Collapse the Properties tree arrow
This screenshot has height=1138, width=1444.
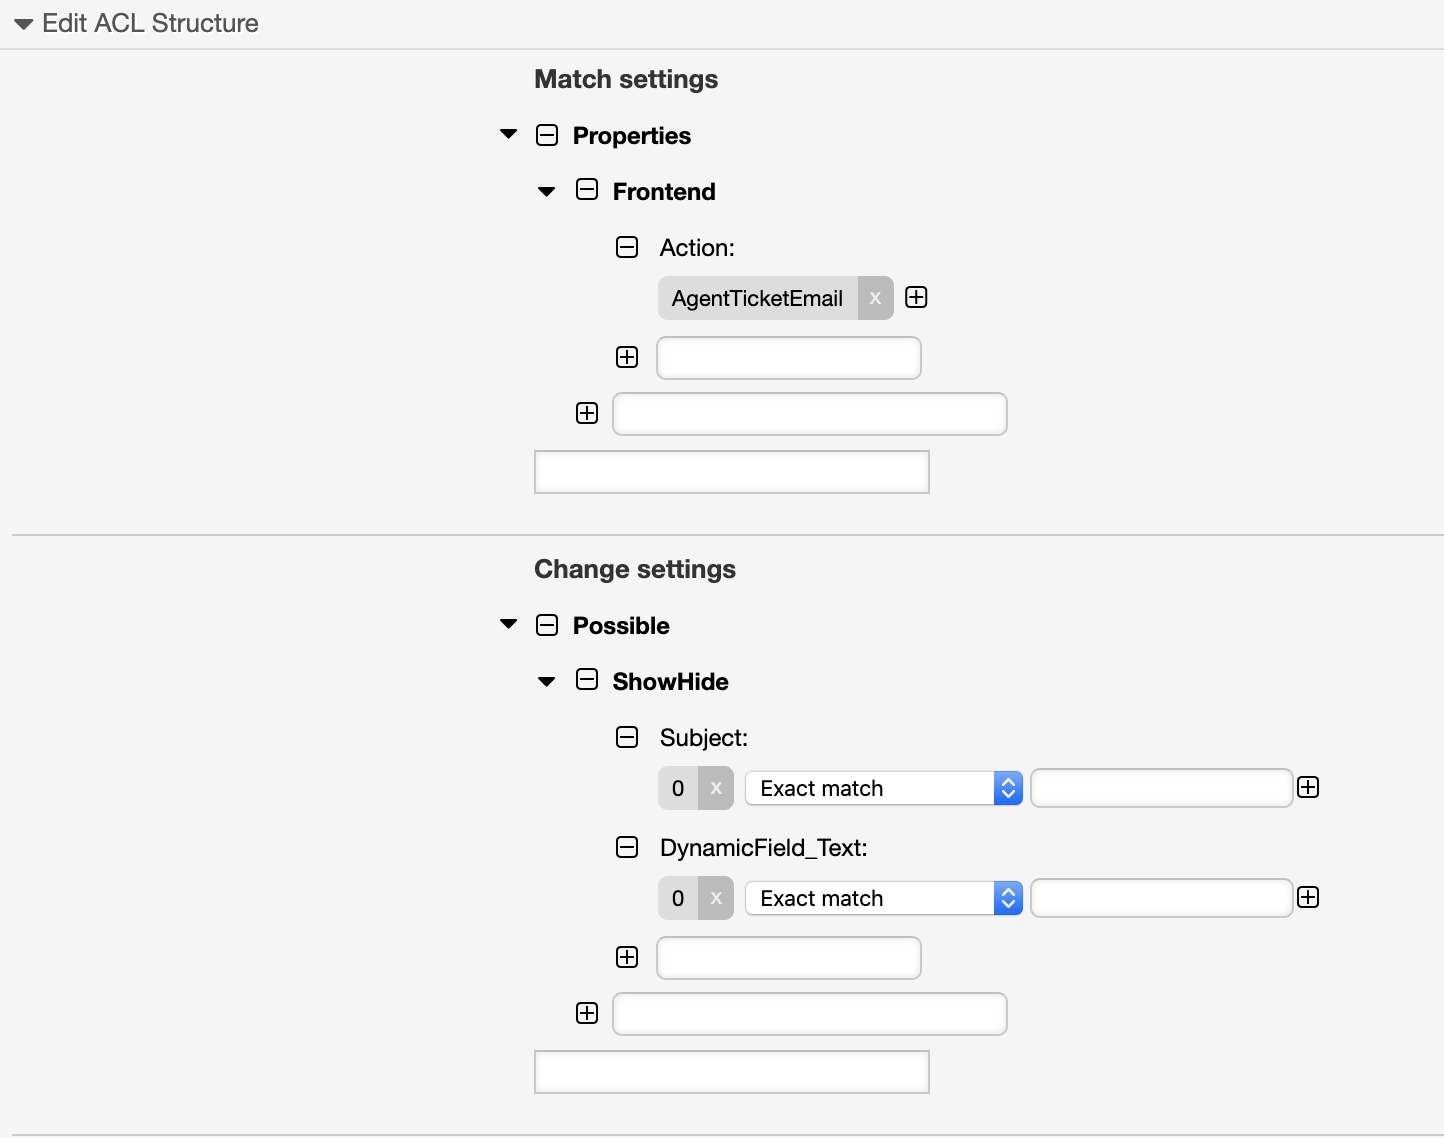(x=509, y=134)
